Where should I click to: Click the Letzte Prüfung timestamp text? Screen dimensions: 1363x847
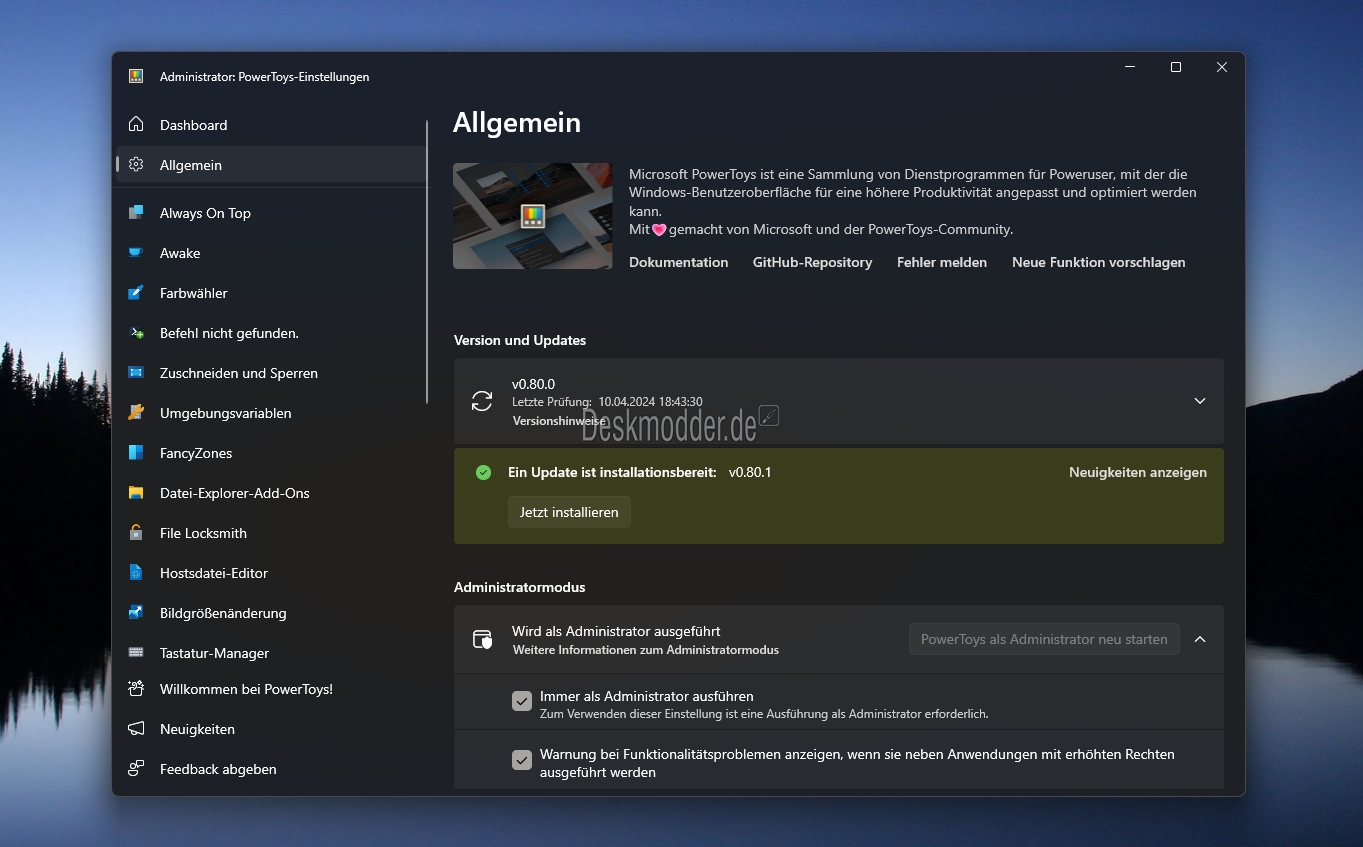pos(607,402)
